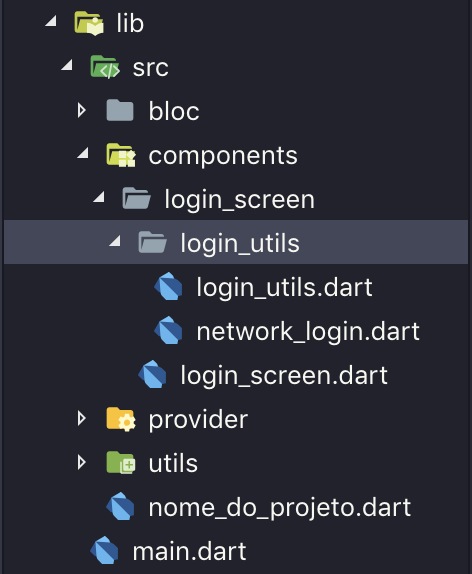Open login_screen.dart file

[284, 375]
